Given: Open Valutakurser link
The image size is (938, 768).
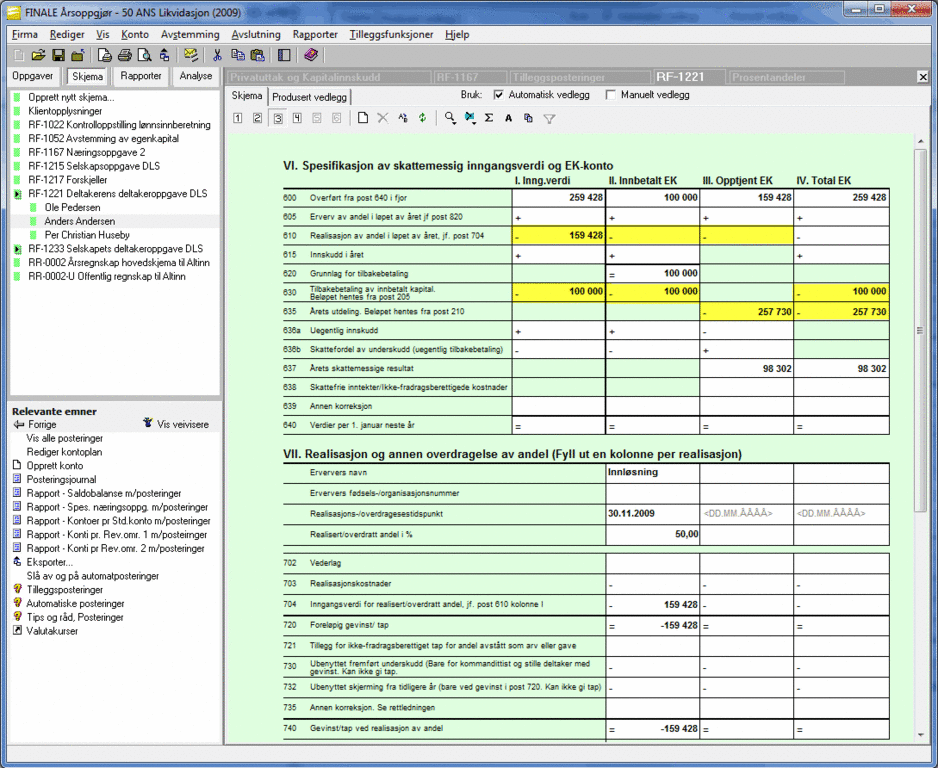Looking at the screenshot, I should 52,631.
